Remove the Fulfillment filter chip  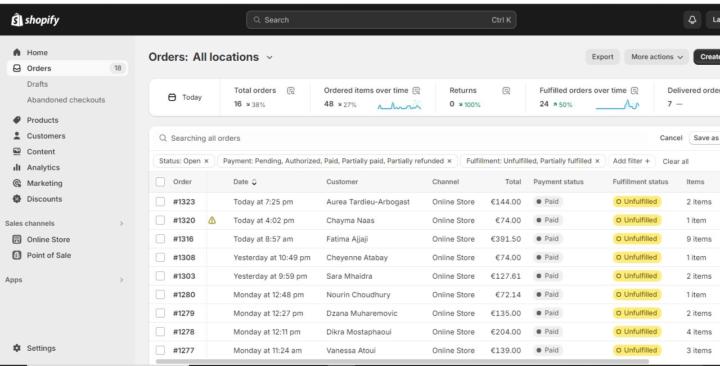tap(597, 161)
